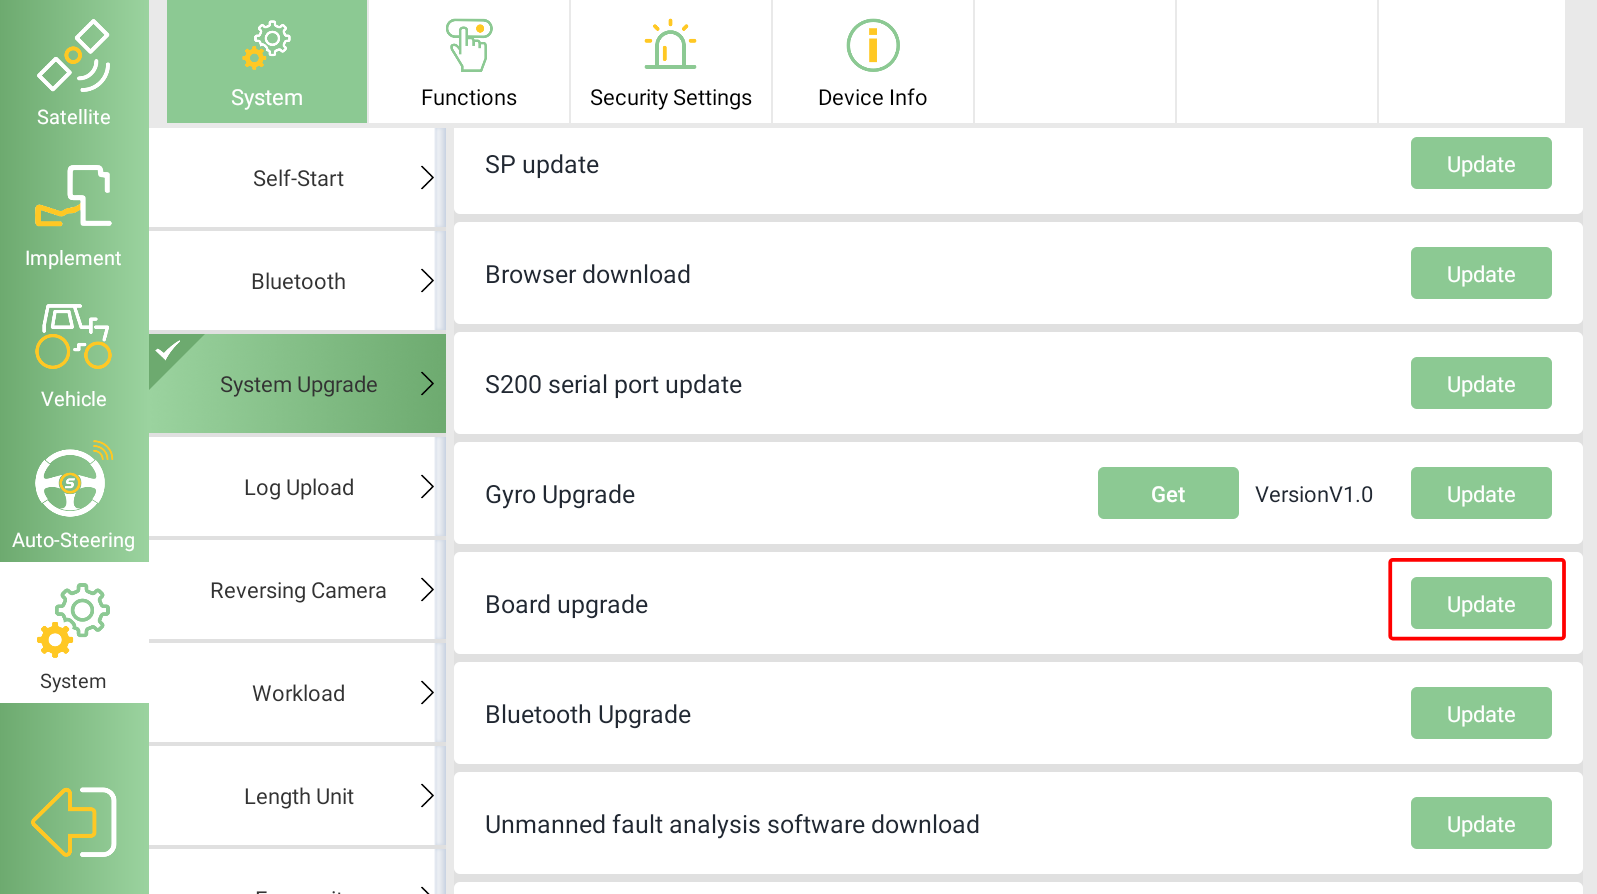
Task: Open Reversing Camera settings
Action: 298,590
